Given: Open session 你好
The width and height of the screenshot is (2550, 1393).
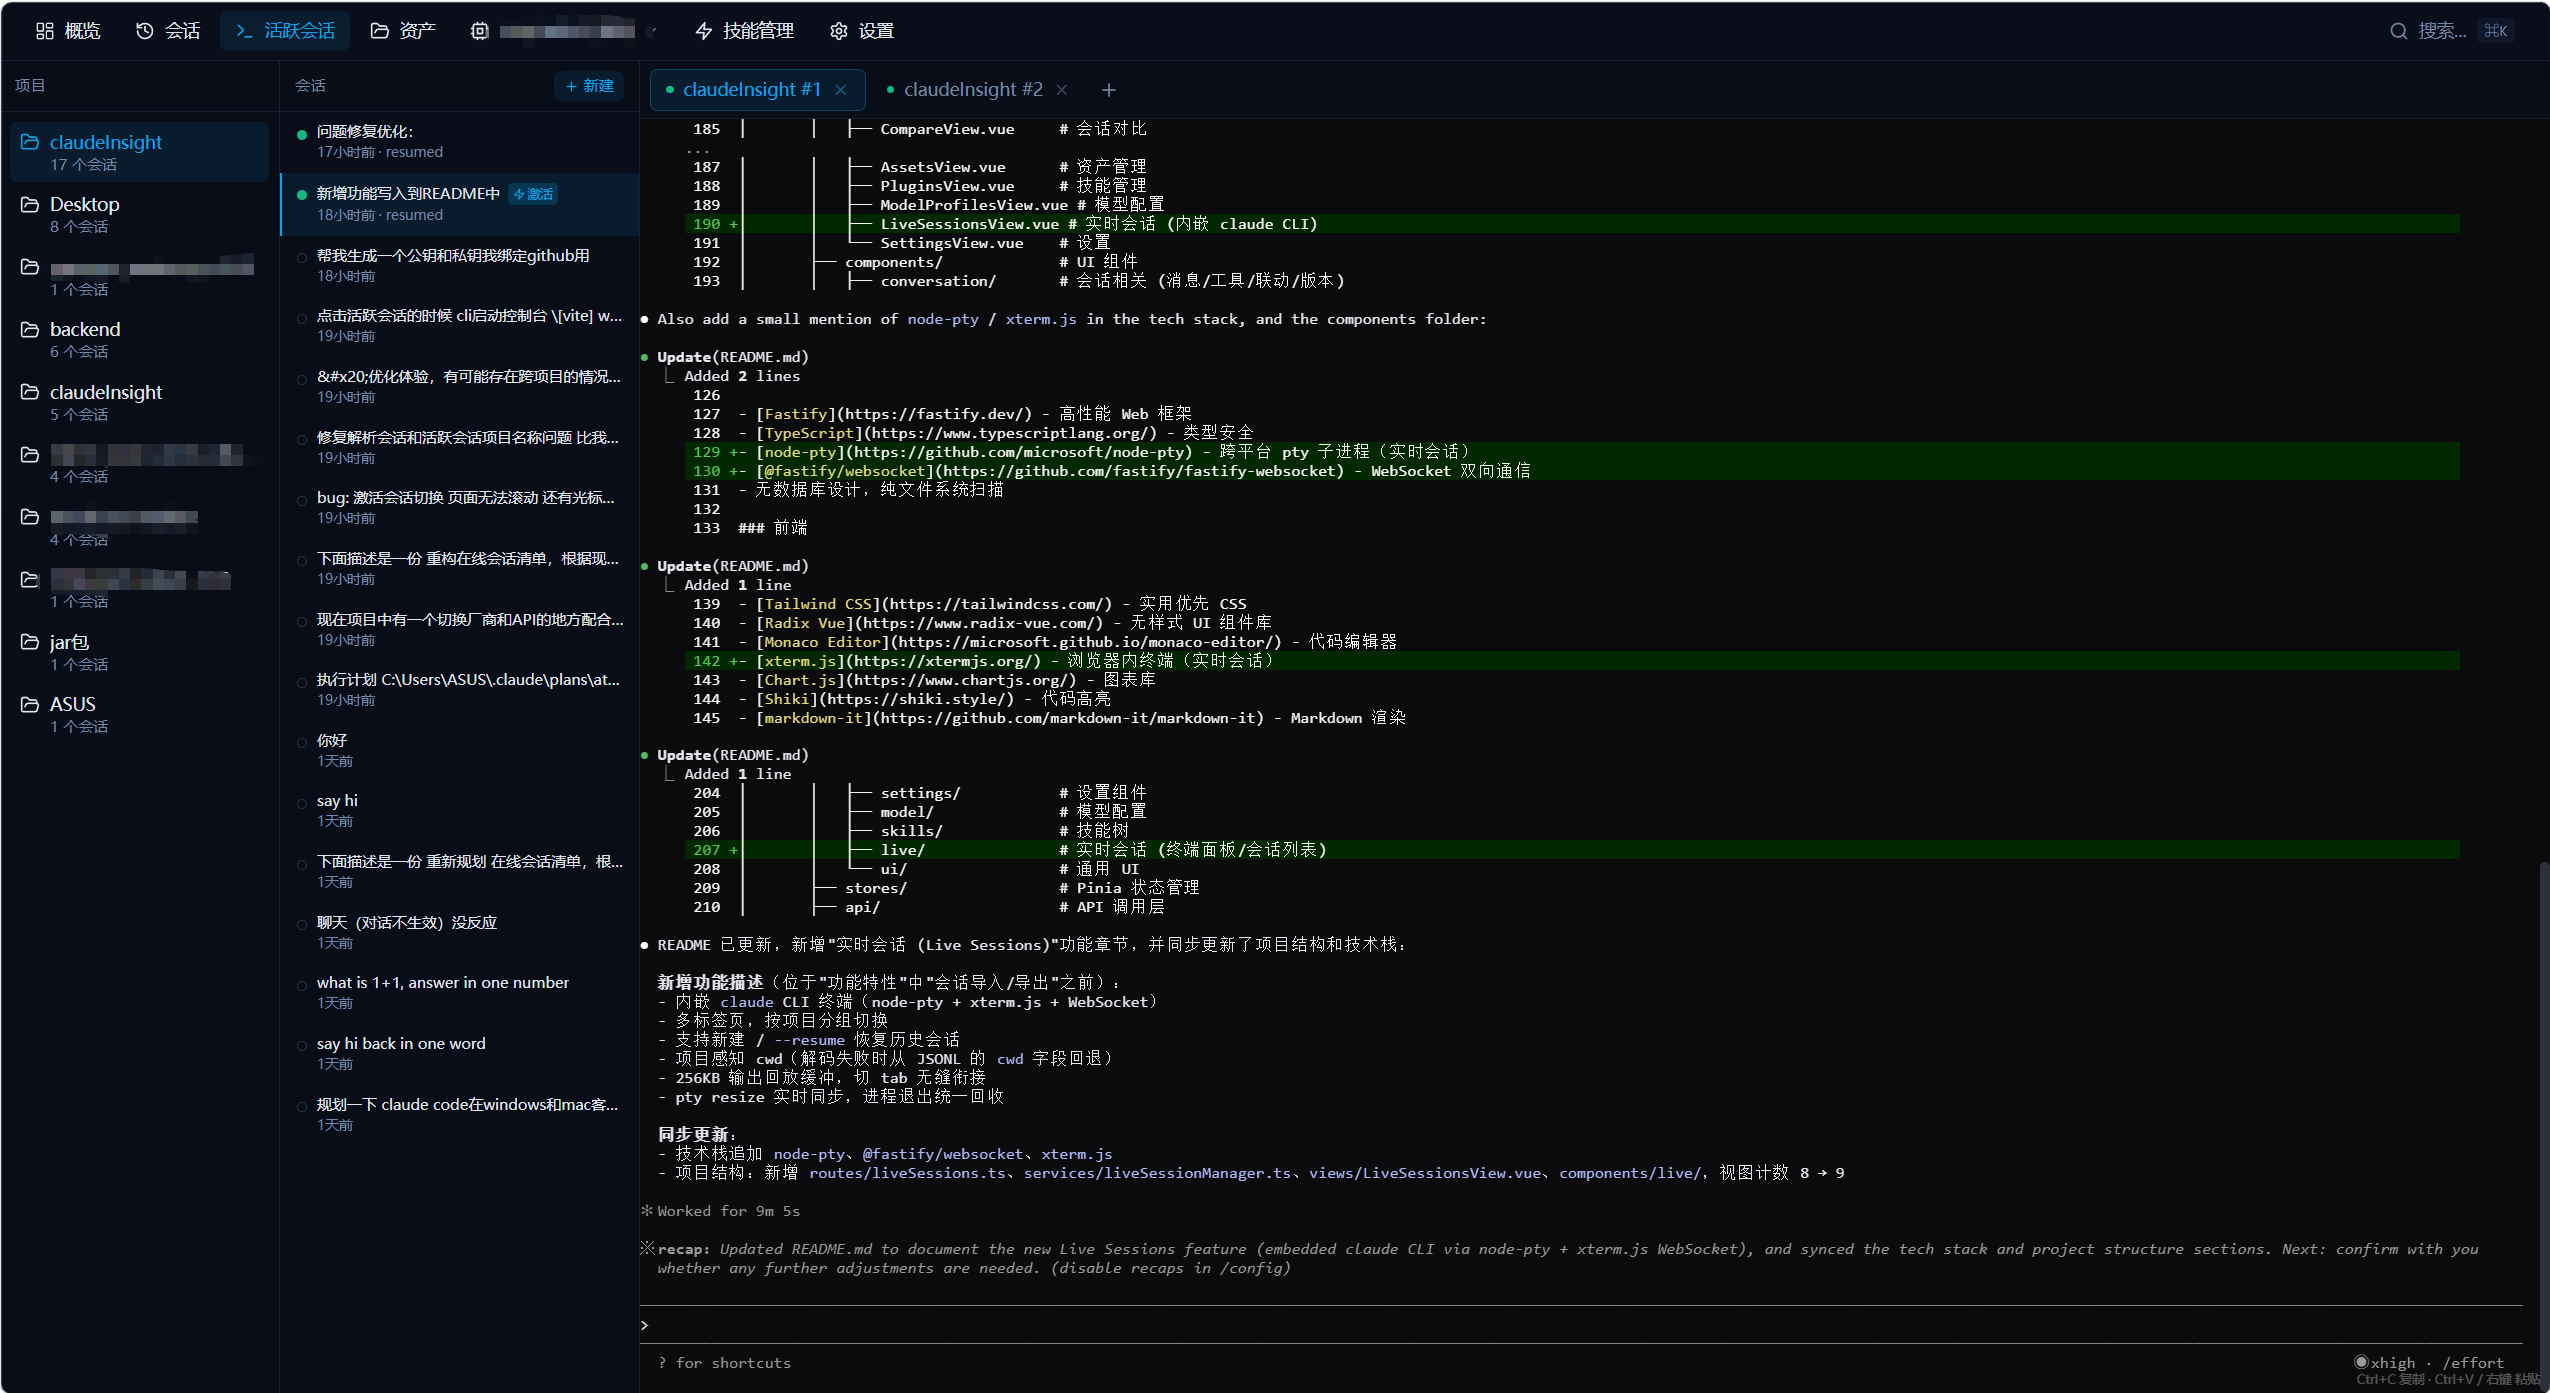Looking at the screenshot, I should 460,750.
